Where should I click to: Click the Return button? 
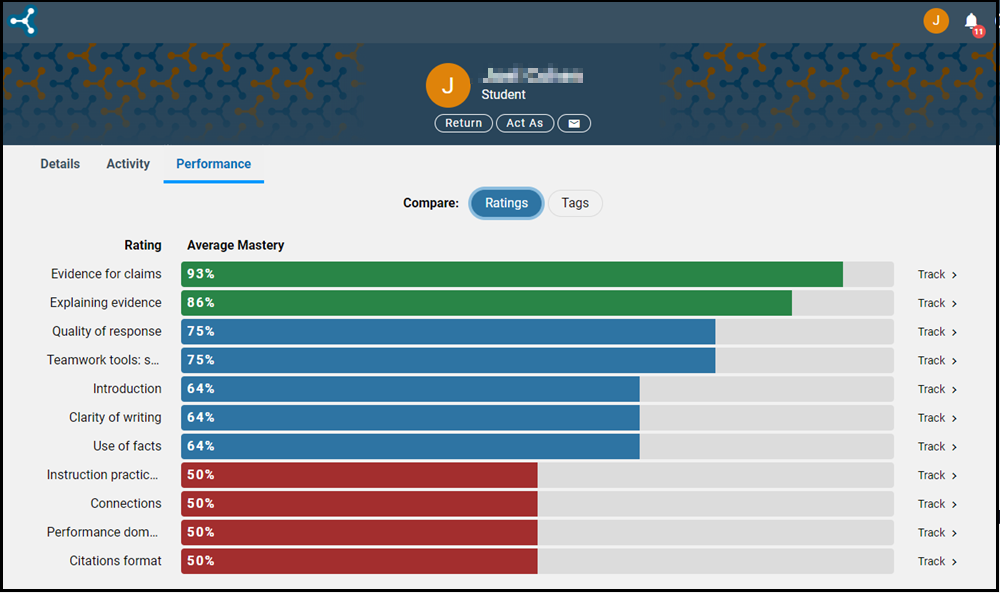pyautogui.click(x=464, y=123)
